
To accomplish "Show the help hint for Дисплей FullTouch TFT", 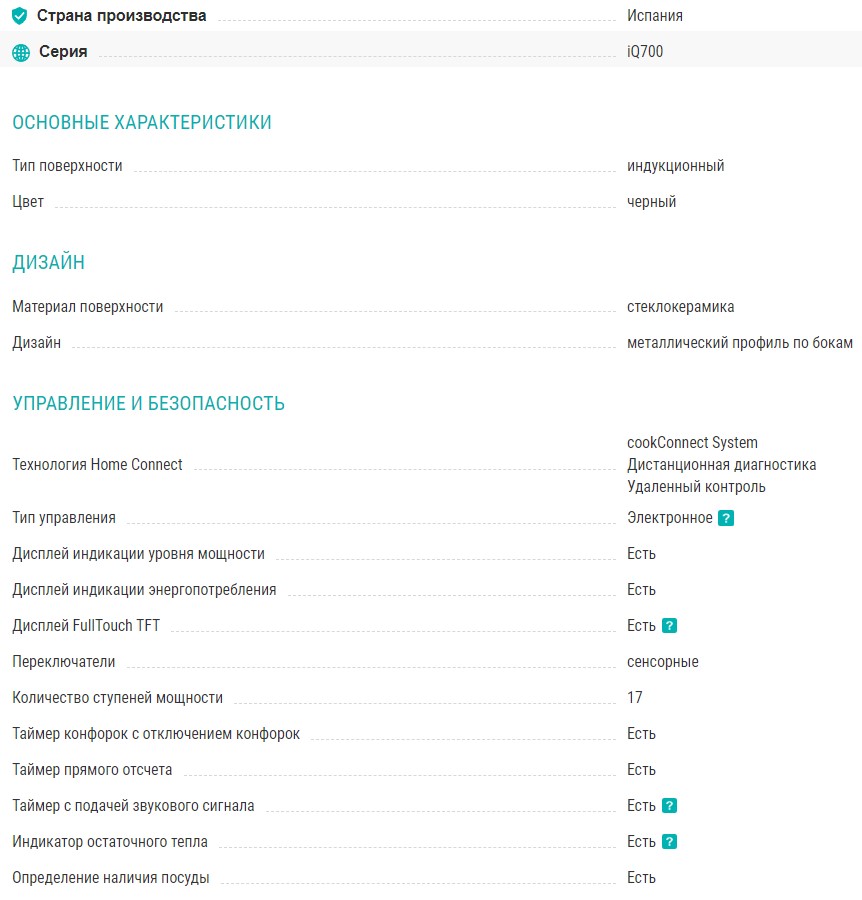I will (x=669, y=626).
